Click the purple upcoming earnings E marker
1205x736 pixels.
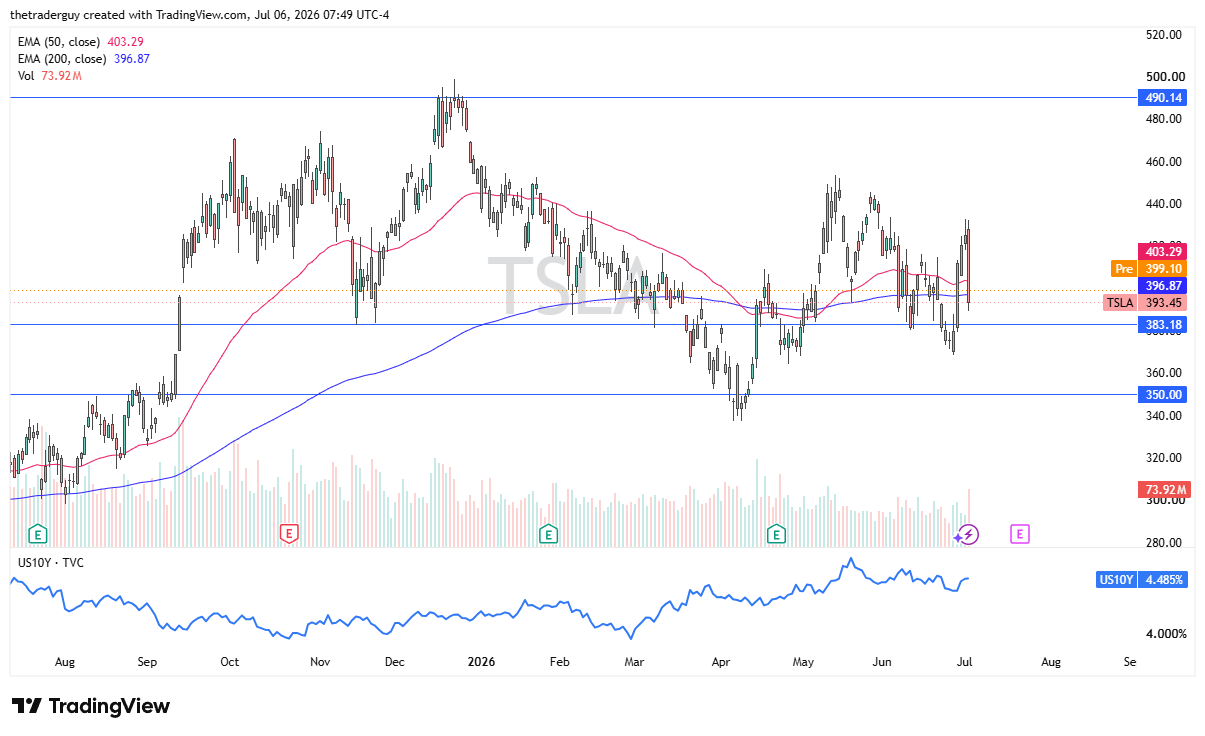1019,534
